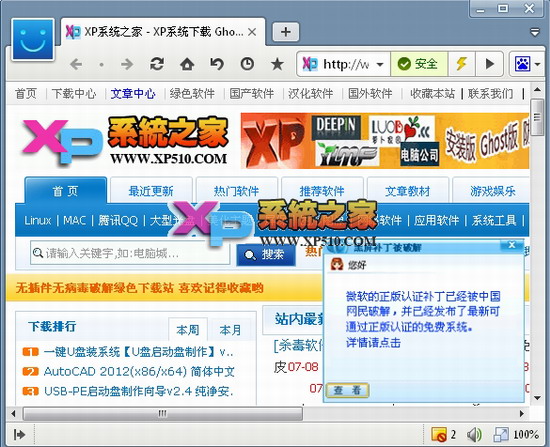
Task: Open browsing history clock icon
Action: coord(247,64)
